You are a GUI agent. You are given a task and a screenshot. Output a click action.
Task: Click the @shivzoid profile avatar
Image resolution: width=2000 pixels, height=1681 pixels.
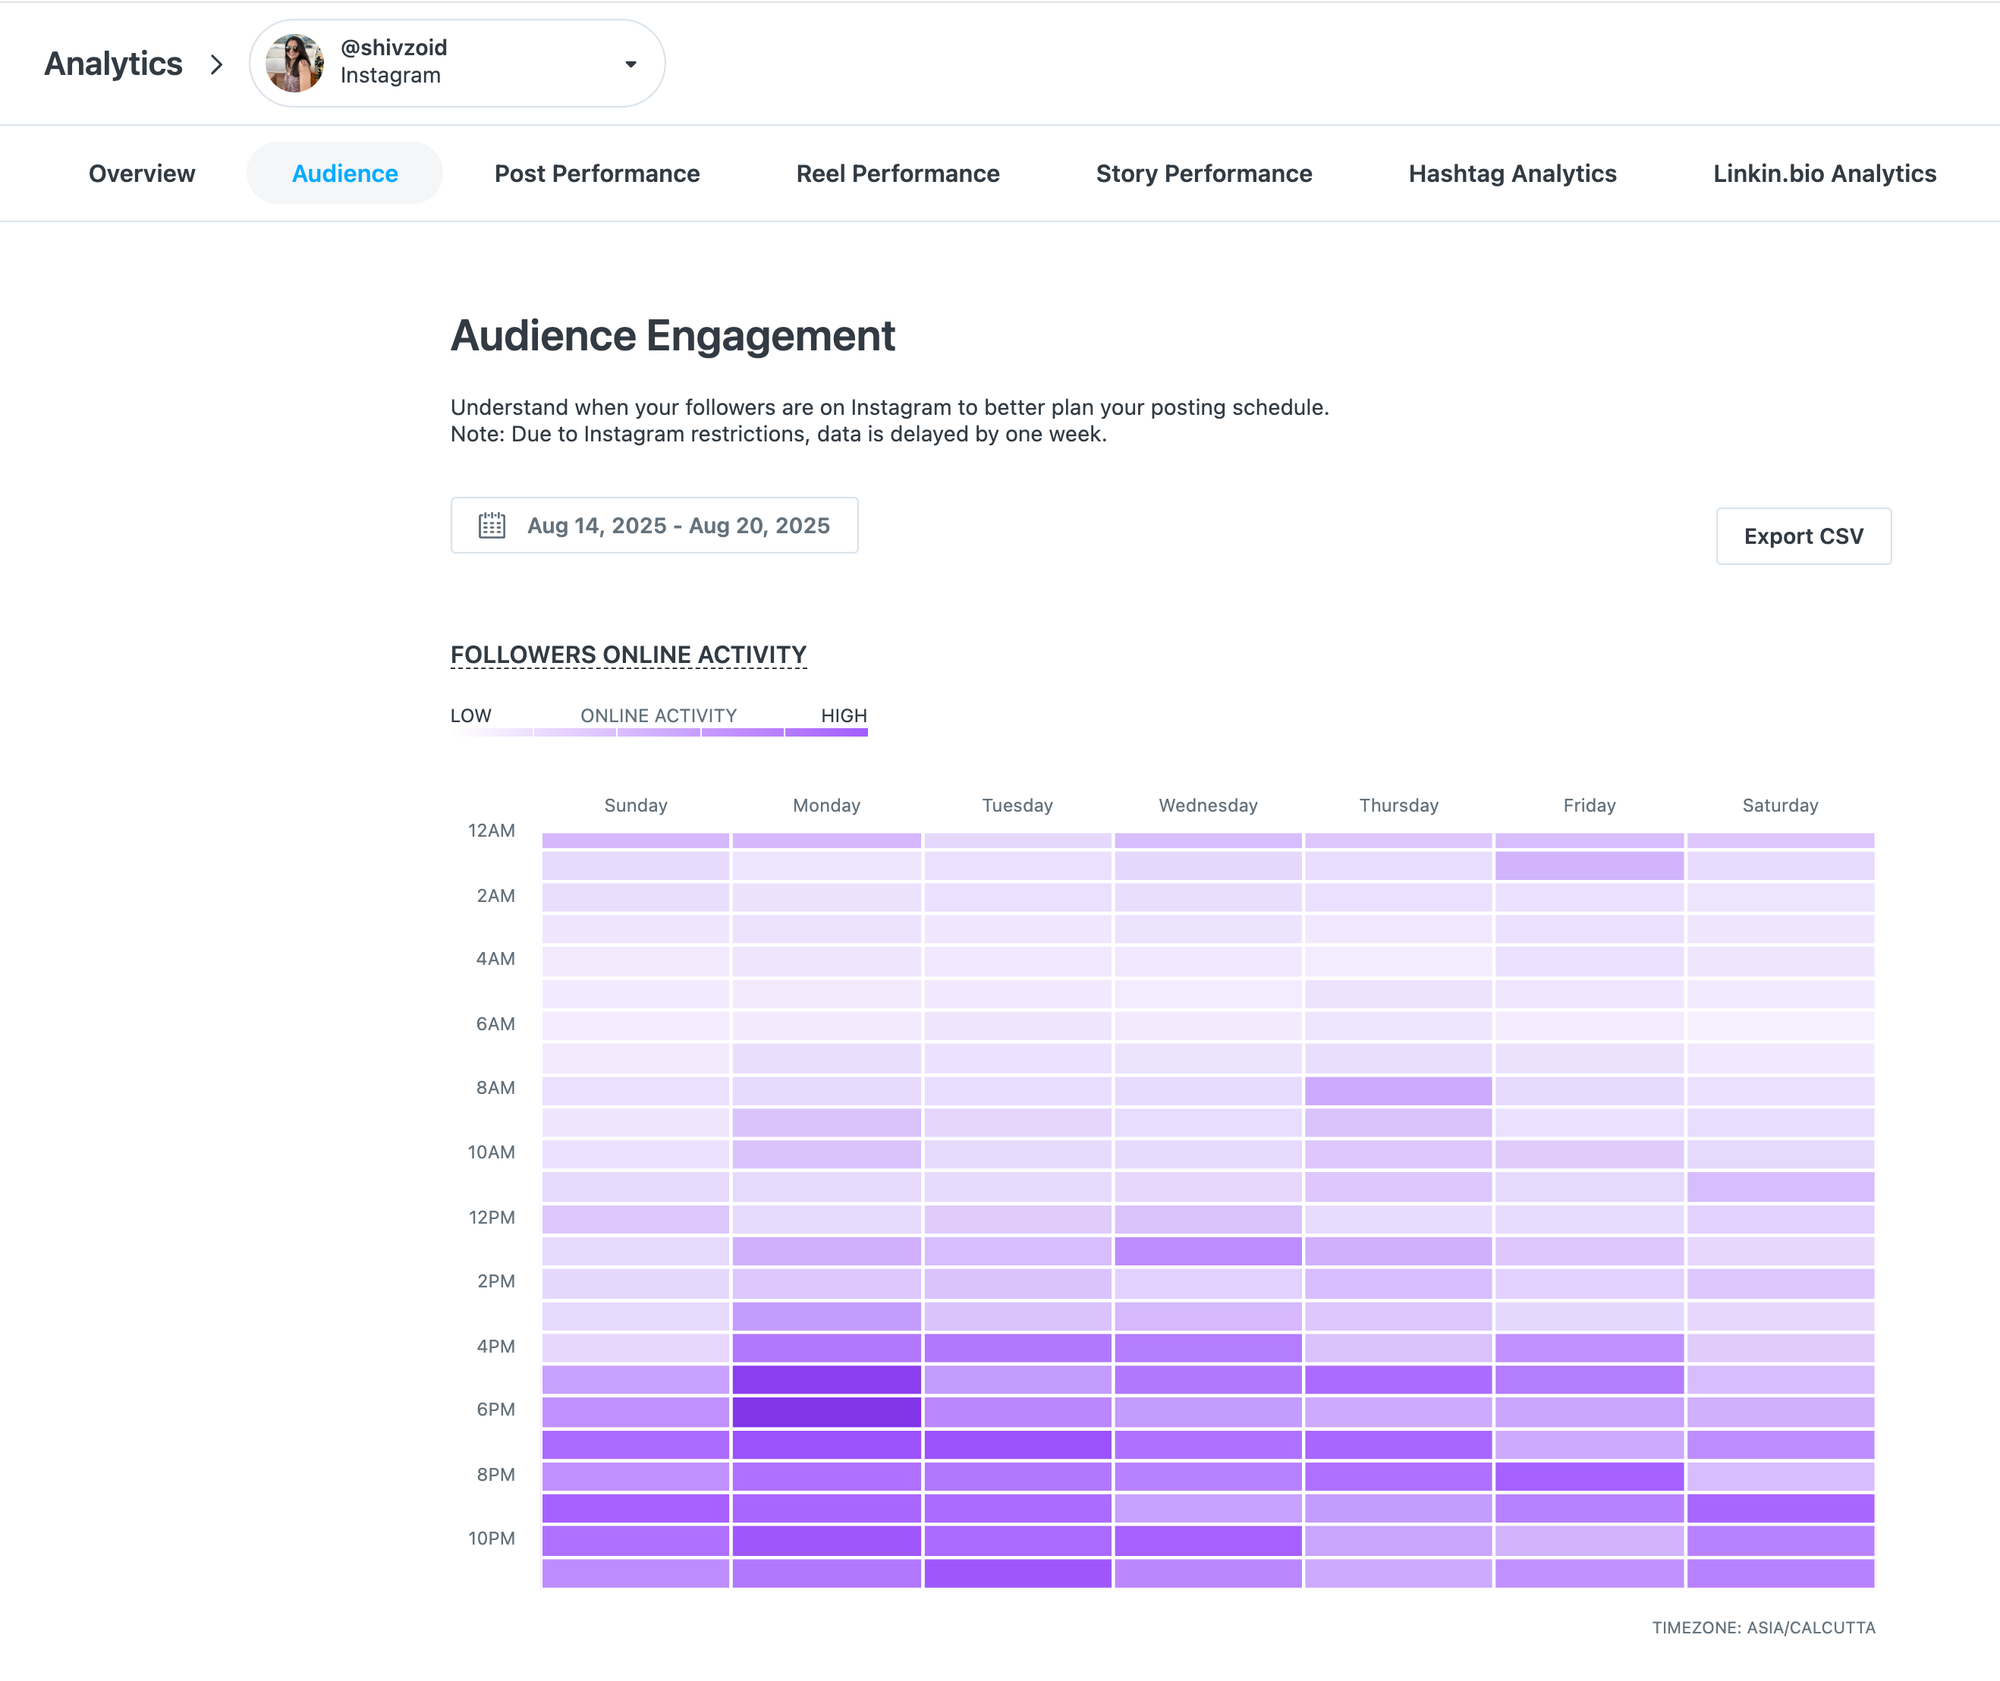point(294,62)
